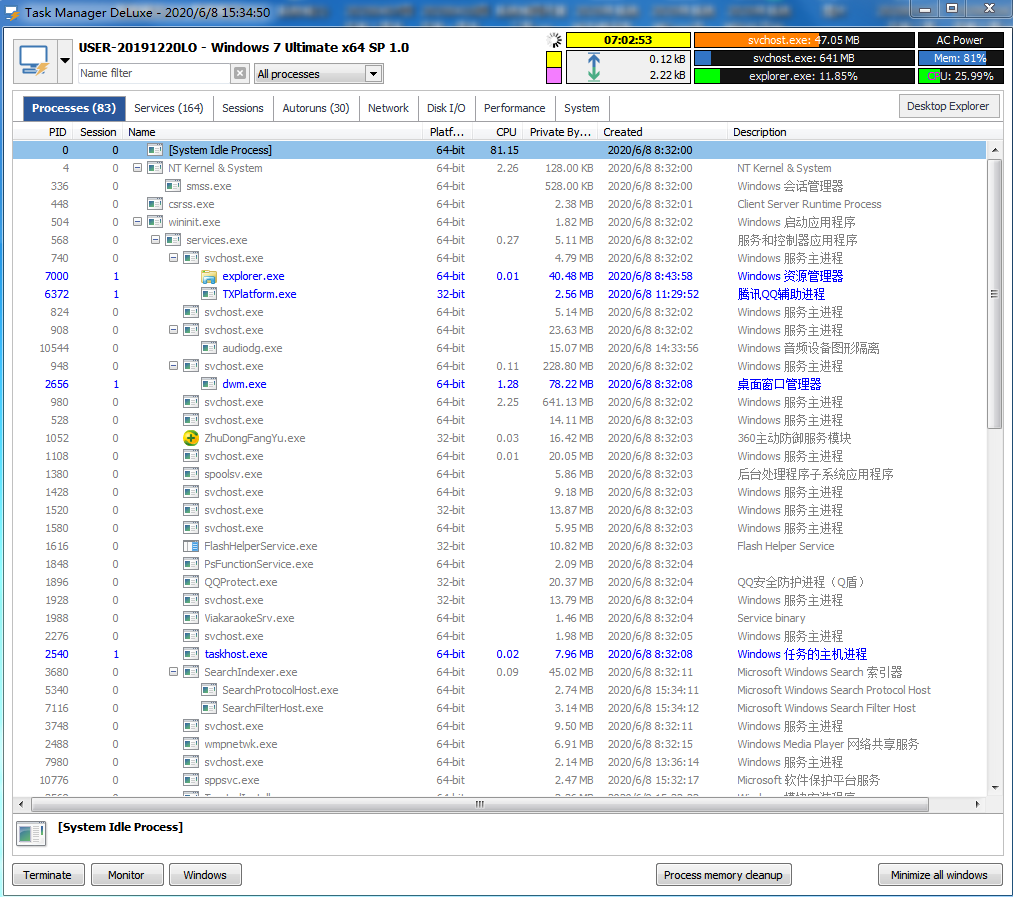Viewport: 1013px width, 897px height.
Task: Switch to the Performance tab
Action: tap(514, 108)
